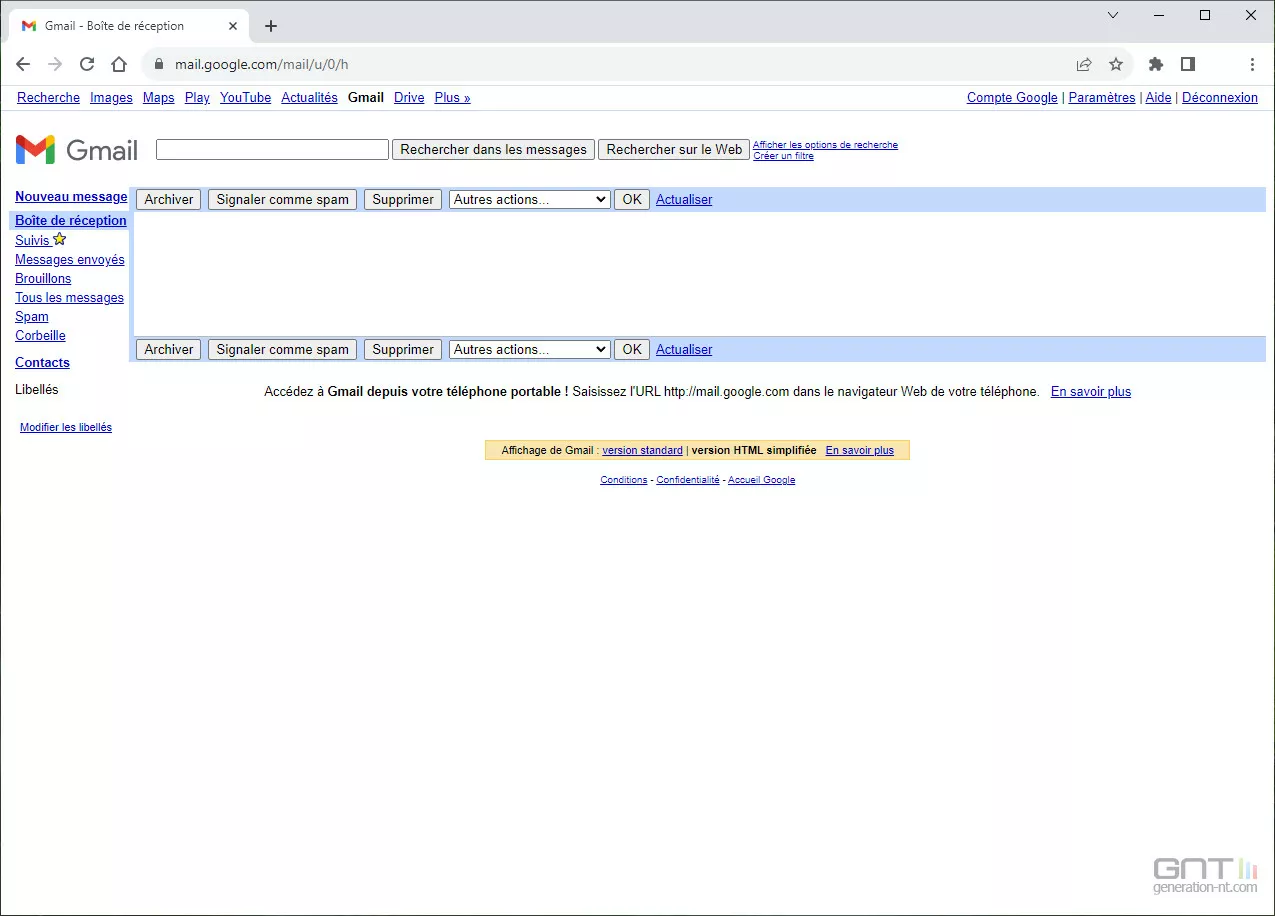
Task: Click the message search text field
Action: pyautogui.click(x=272, y=149)
